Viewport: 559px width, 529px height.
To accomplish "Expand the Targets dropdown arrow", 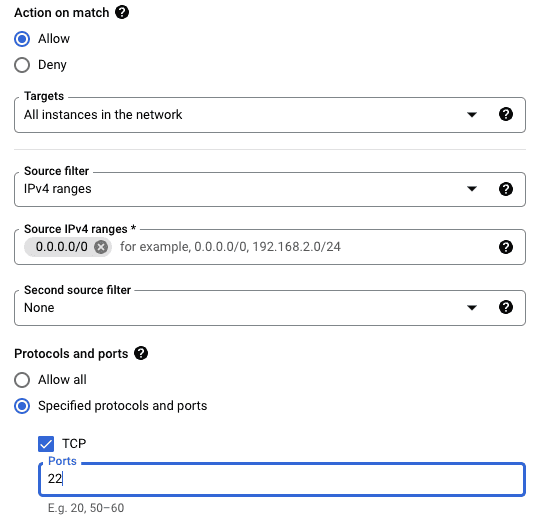I will coord(472,115).
